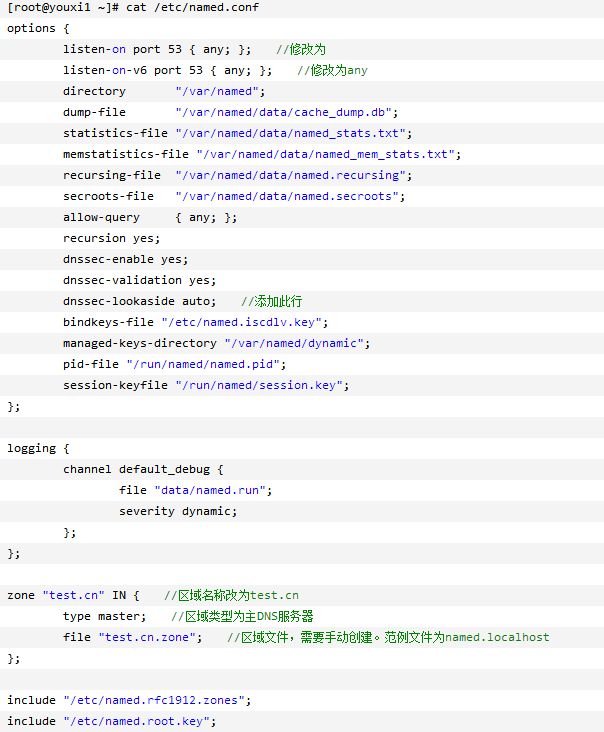Viewport: 604px width, 732px height.
Task: Click the 'bindkeys-file' keyword
Action: point(108,323)
